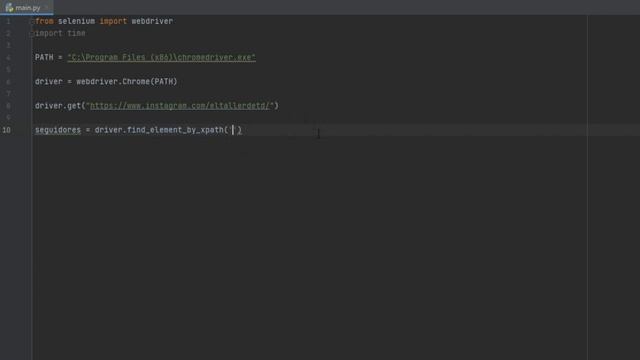640x360 pixels.
Task: Click the 'webdriver' name on line 1
Action: [x=152, y=21]
